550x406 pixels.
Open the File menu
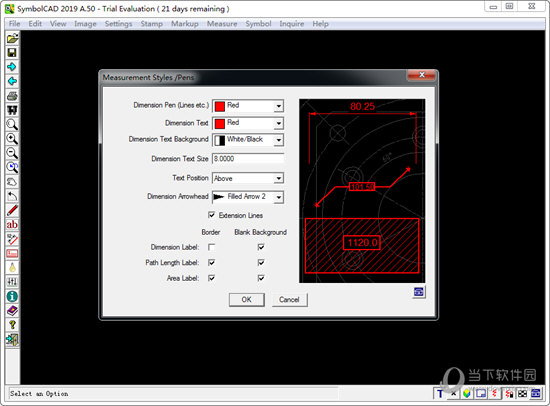tap(14, 24)
